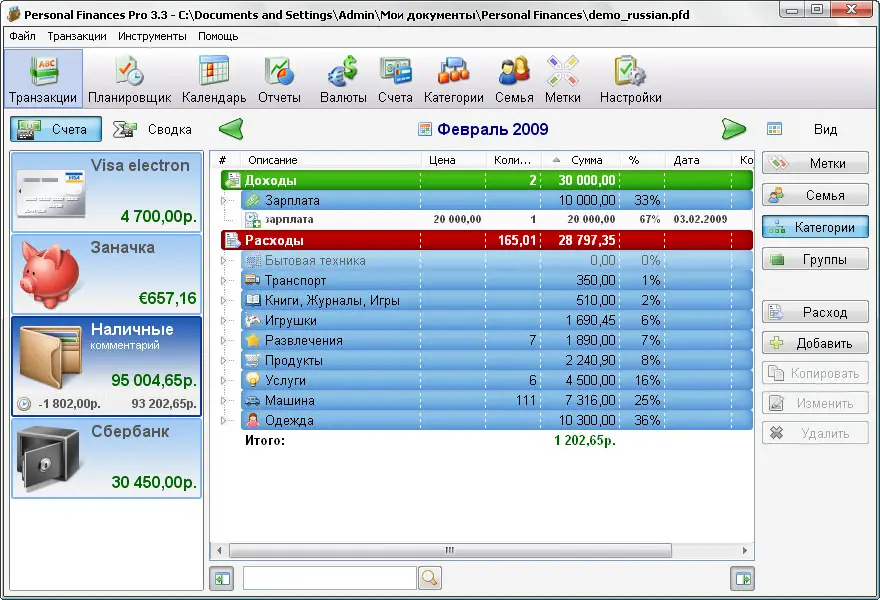Collapse left panel using bottom-left panel icon
880x600 pixels.
coord(222,578)
